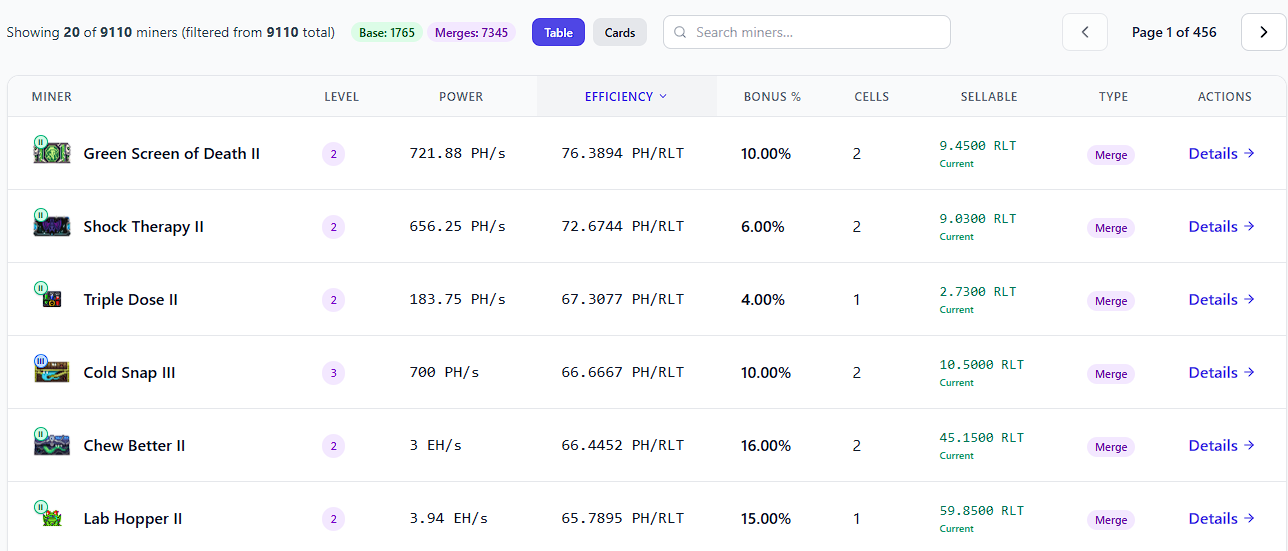Click the 45.1500 RLT sellable price
The image size is (1288, 551).
point(982,437)
